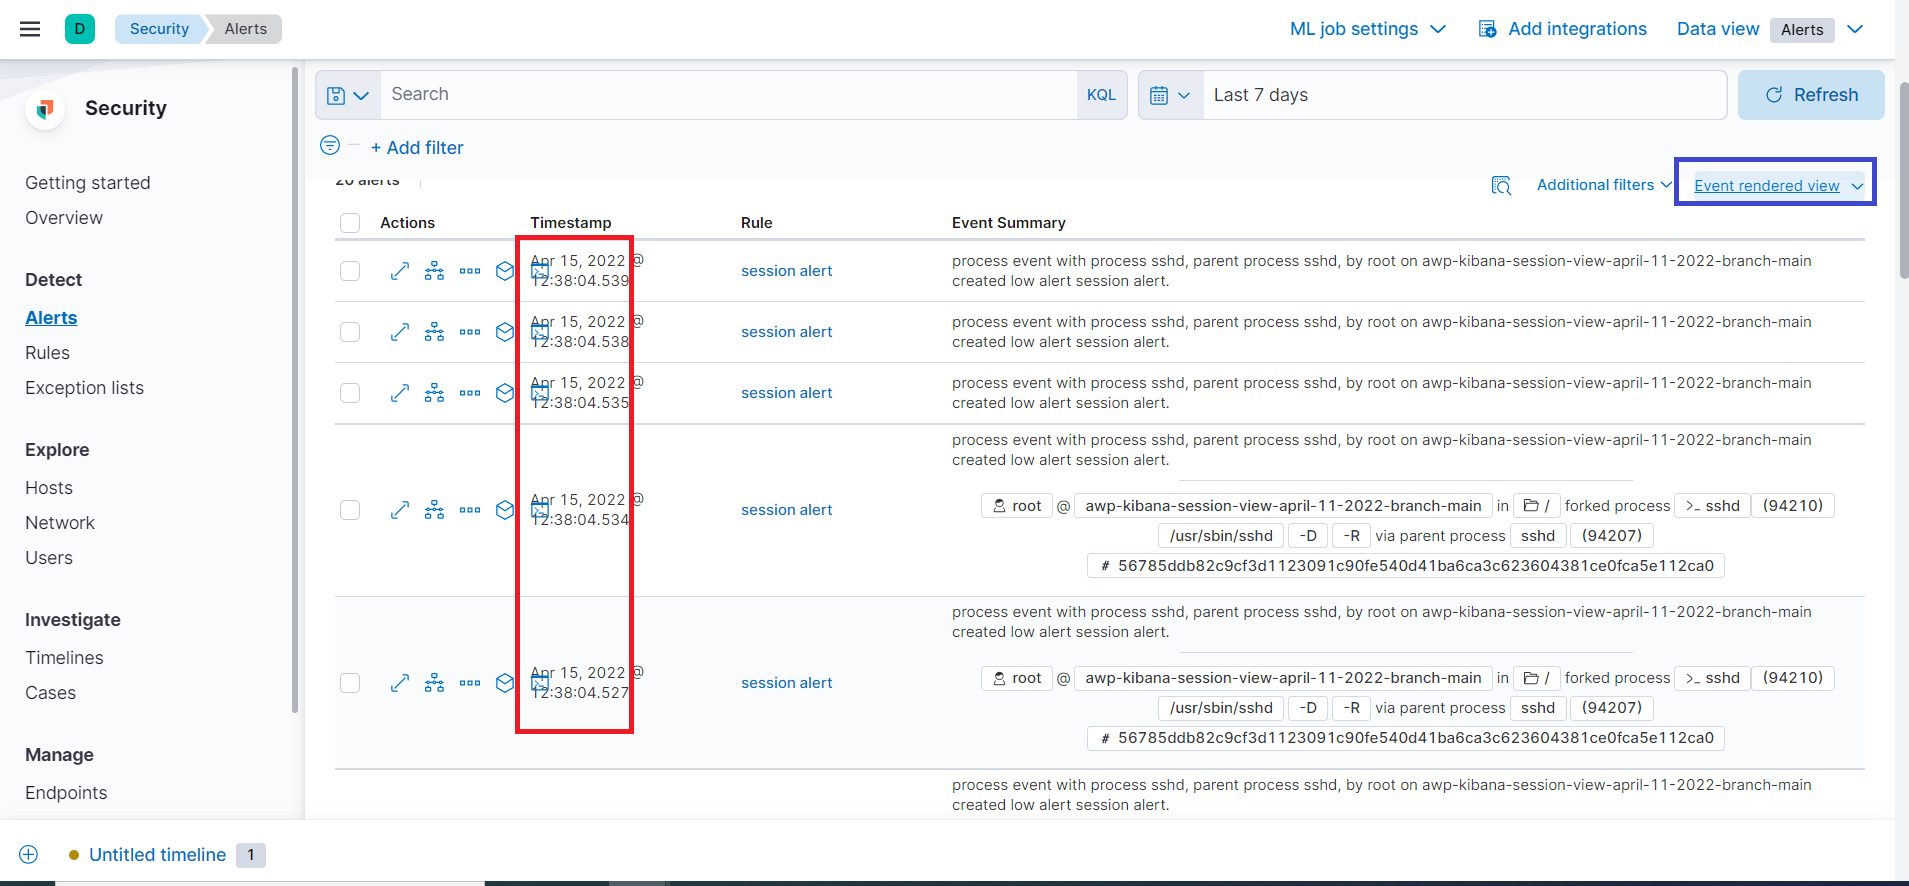Open Rules under Detect

(47, 353)
